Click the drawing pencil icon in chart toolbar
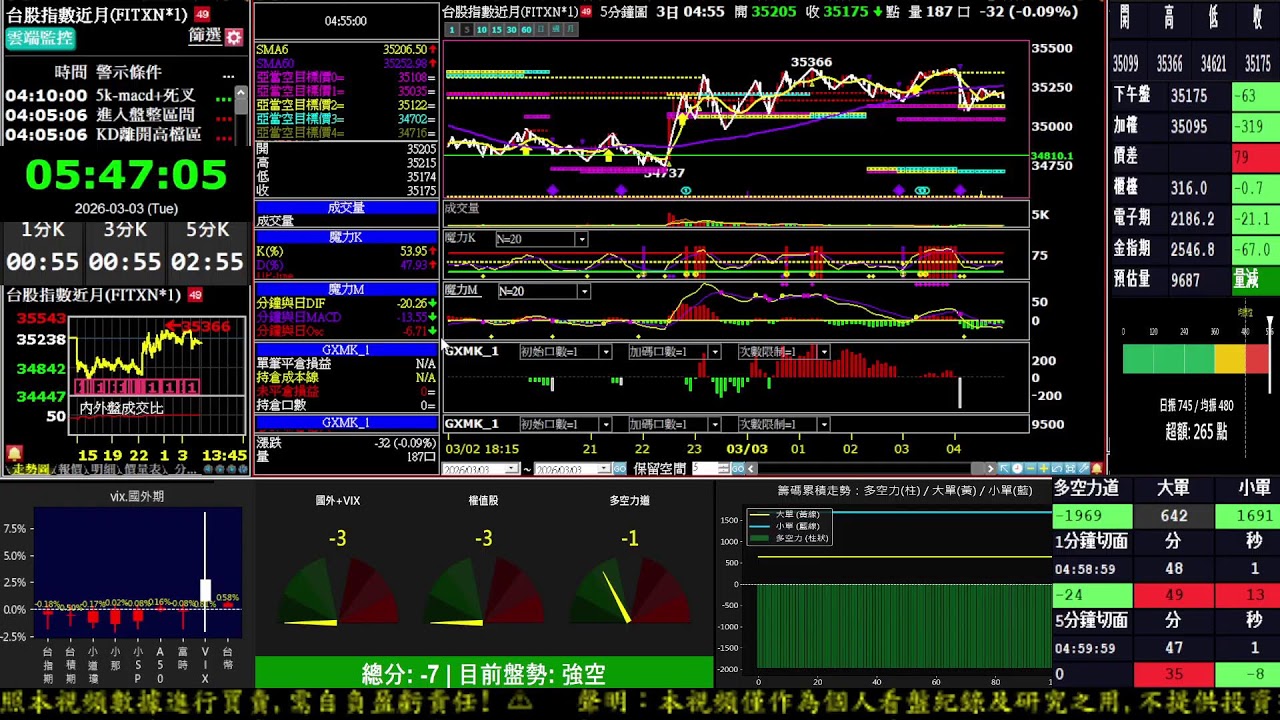The height and width of the screenshot is (720, 1280). click(1084, 468)
